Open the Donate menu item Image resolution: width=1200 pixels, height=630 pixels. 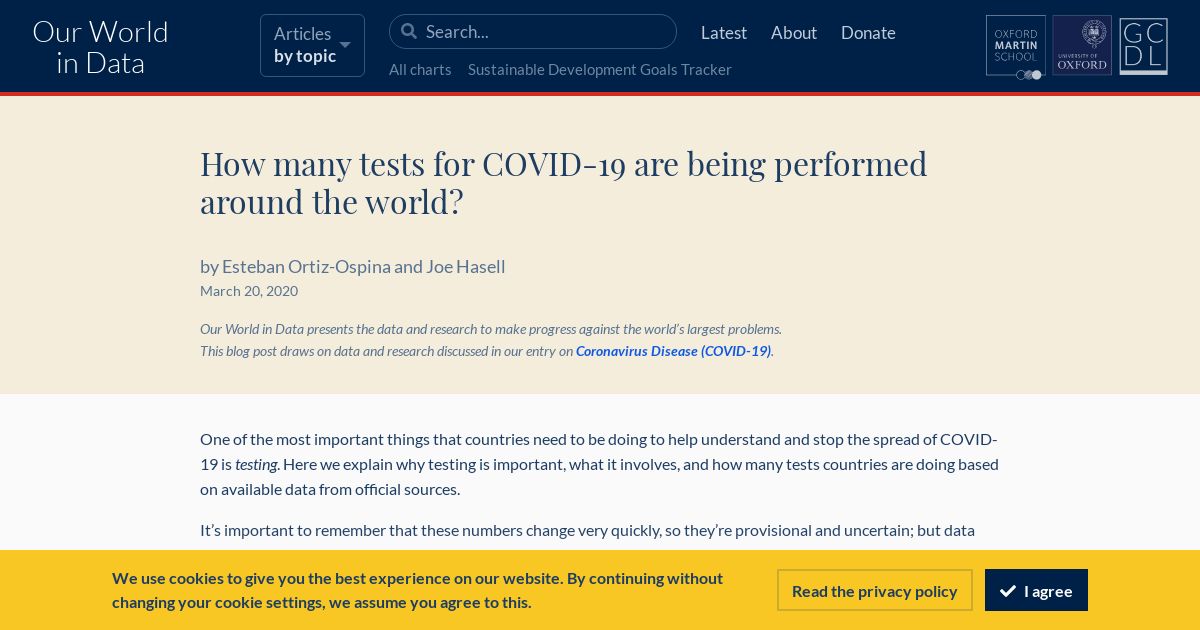(868, 32)
